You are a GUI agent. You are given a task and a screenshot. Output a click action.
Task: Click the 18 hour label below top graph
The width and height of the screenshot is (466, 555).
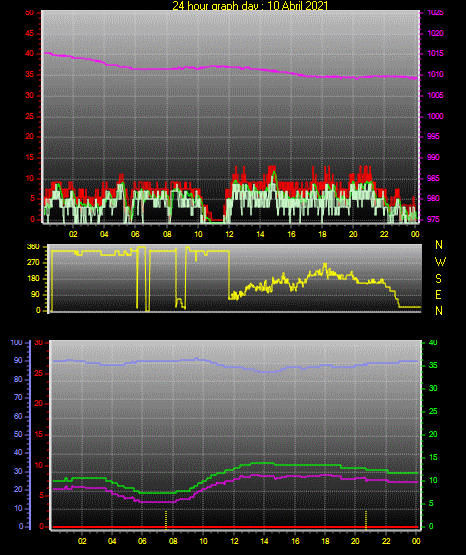[x=322, y=234]
